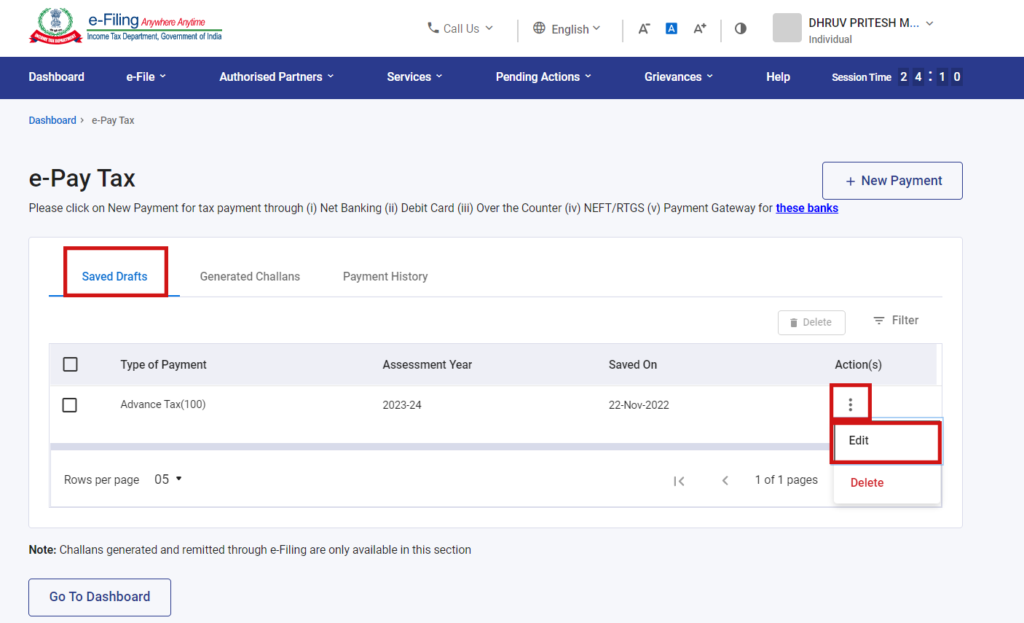Viewport: 1024px width, 623px height.
Task: Switch to the Generated Challans tab
Action: tap(249, 276)
